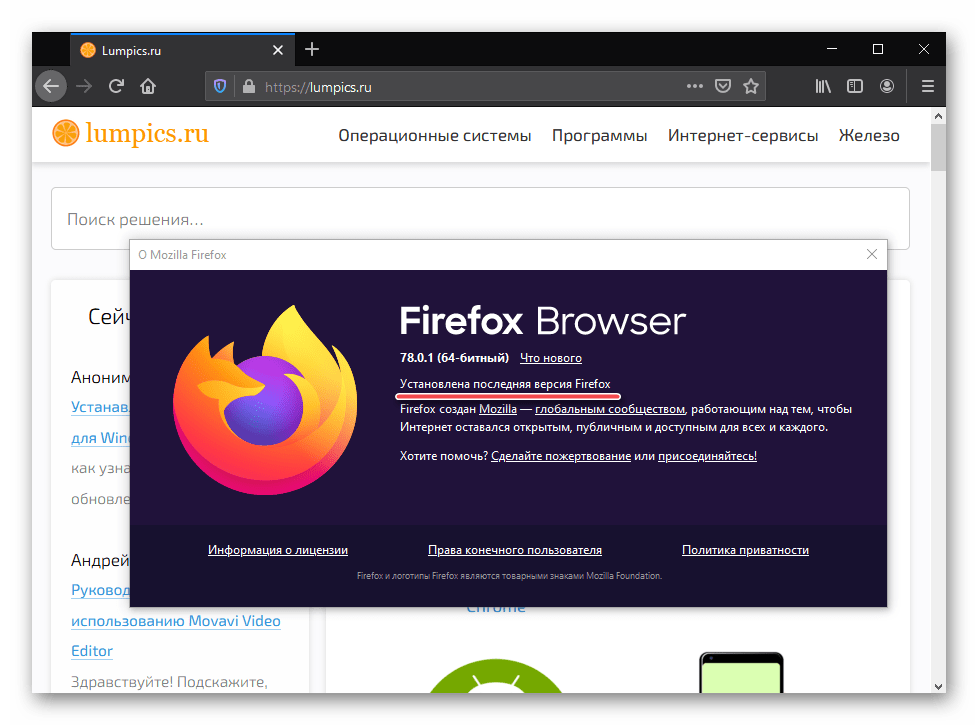The image size is (978, 725).
Task: Select the Lumpics.ru browser tab
Action: pos(170,50)
